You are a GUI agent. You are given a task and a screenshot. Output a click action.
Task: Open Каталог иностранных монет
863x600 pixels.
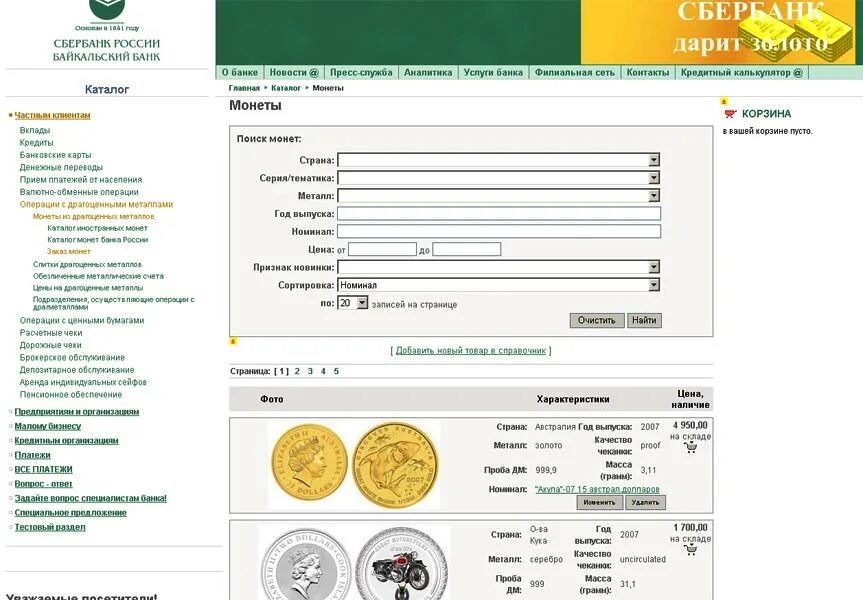pyautogui.click(x=97, y=228)
